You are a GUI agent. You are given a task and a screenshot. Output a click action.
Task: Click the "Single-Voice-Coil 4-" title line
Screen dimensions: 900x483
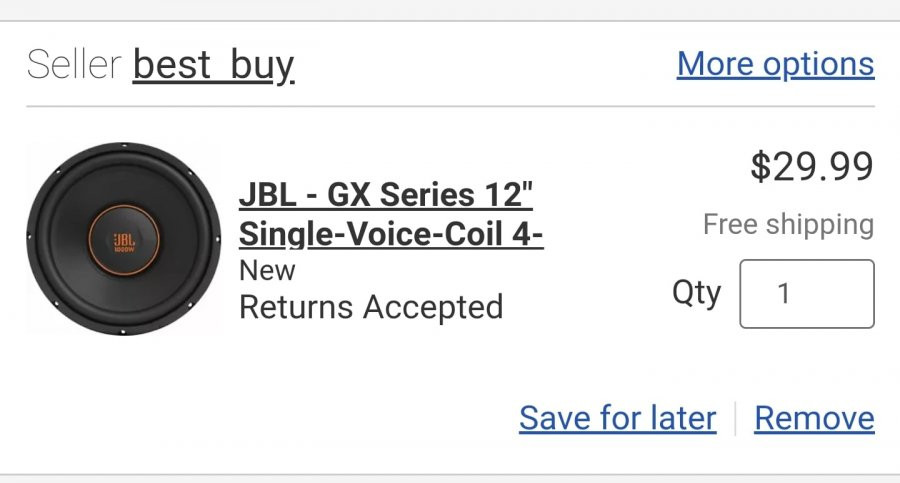pyautogui.click(x=391, y=234)
